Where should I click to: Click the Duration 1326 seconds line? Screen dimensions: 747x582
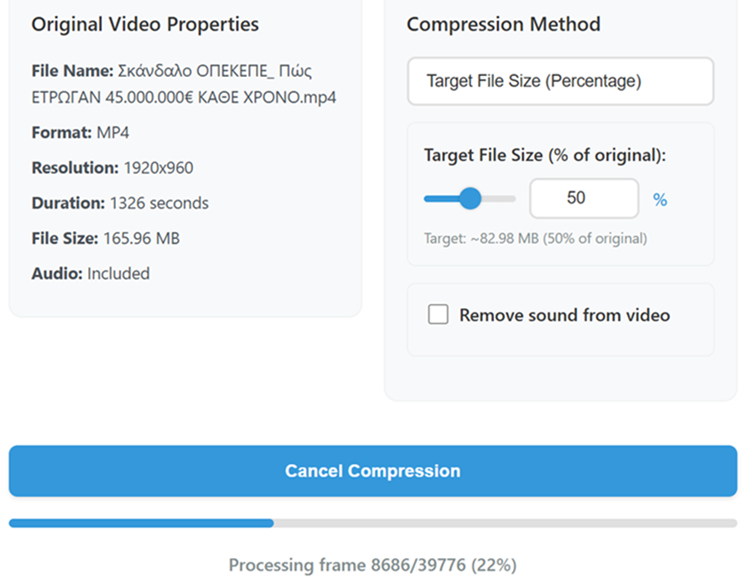point(120,203)
